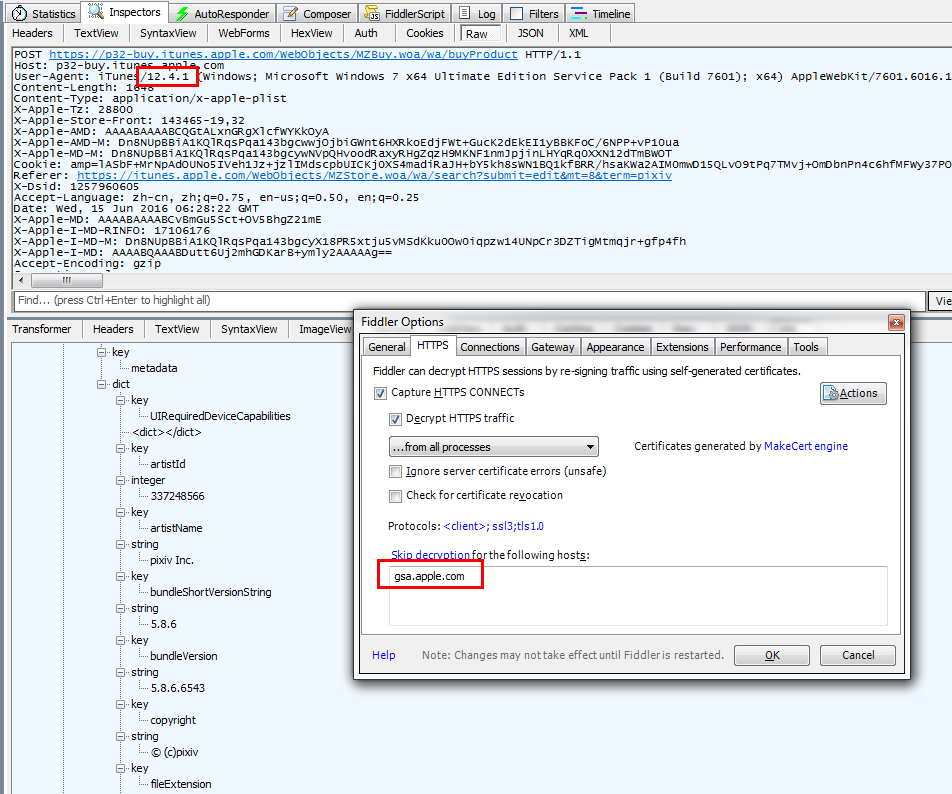
Task: Open Tools tab in Fiddler Options
Action: tap(806, 347)
